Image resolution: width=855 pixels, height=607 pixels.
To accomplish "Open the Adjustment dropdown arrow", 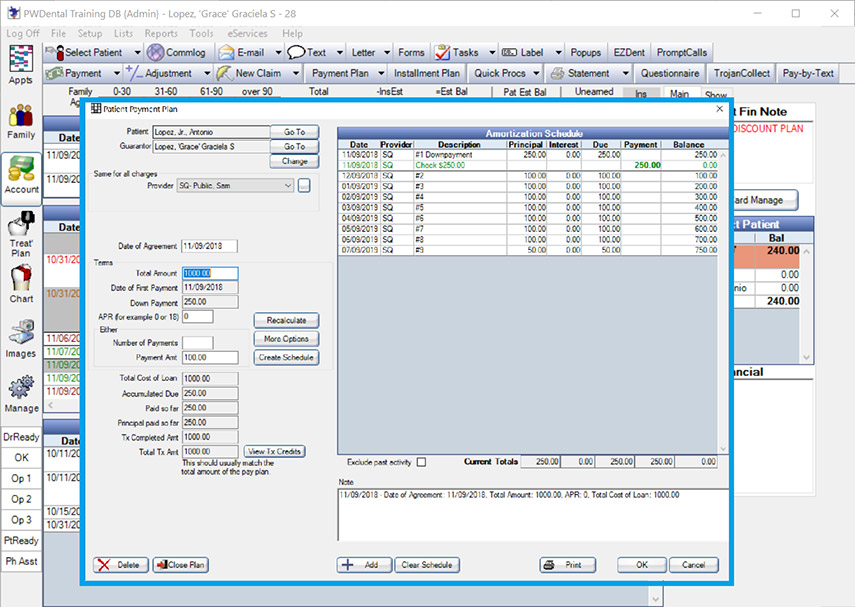I will click(207, 73).
